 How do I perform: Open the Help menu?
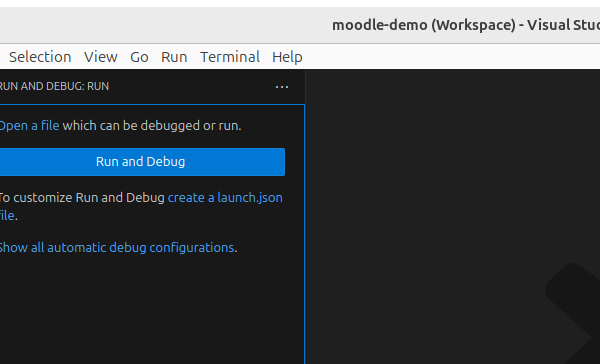287,57
